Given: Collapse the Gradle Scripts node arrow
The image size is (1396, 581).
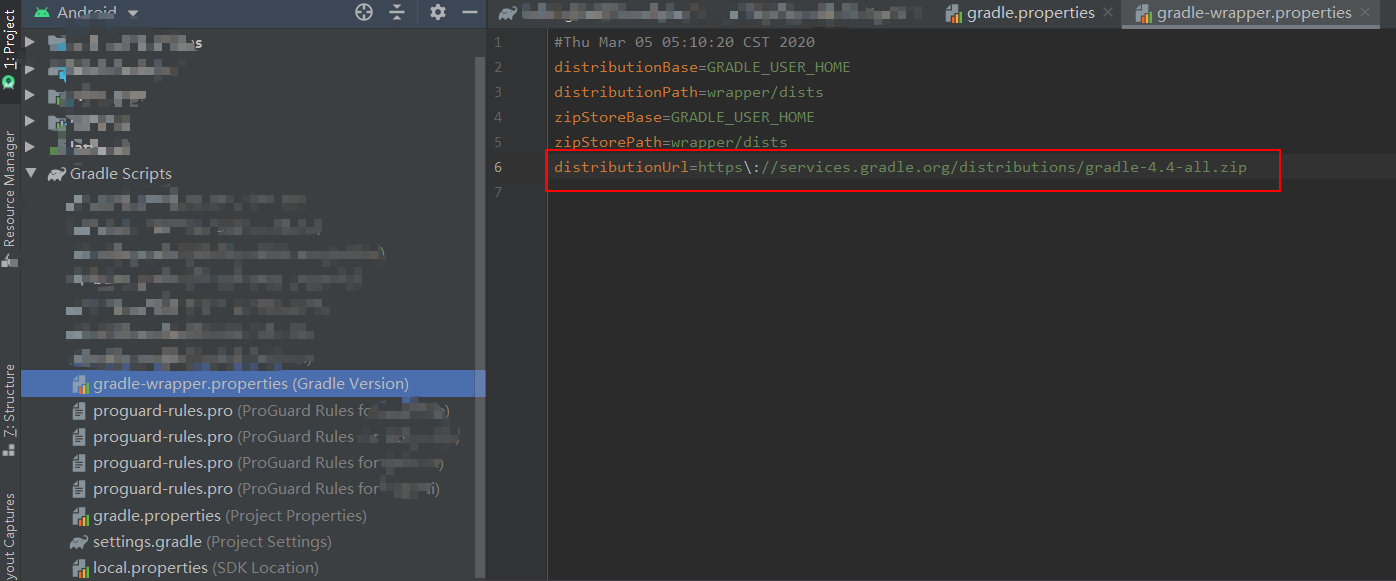Looking at the screenshot, I should click(31, 173).
